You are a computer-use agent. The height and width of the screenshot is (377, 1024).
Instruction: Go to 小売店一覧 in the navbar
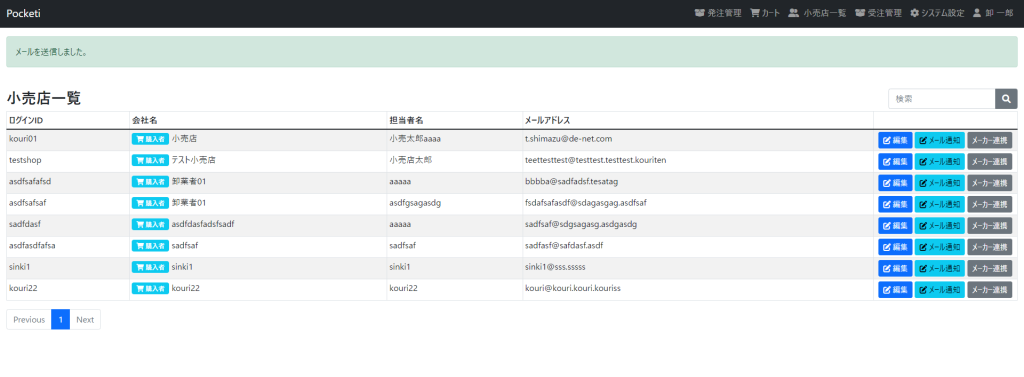(817, 13)
